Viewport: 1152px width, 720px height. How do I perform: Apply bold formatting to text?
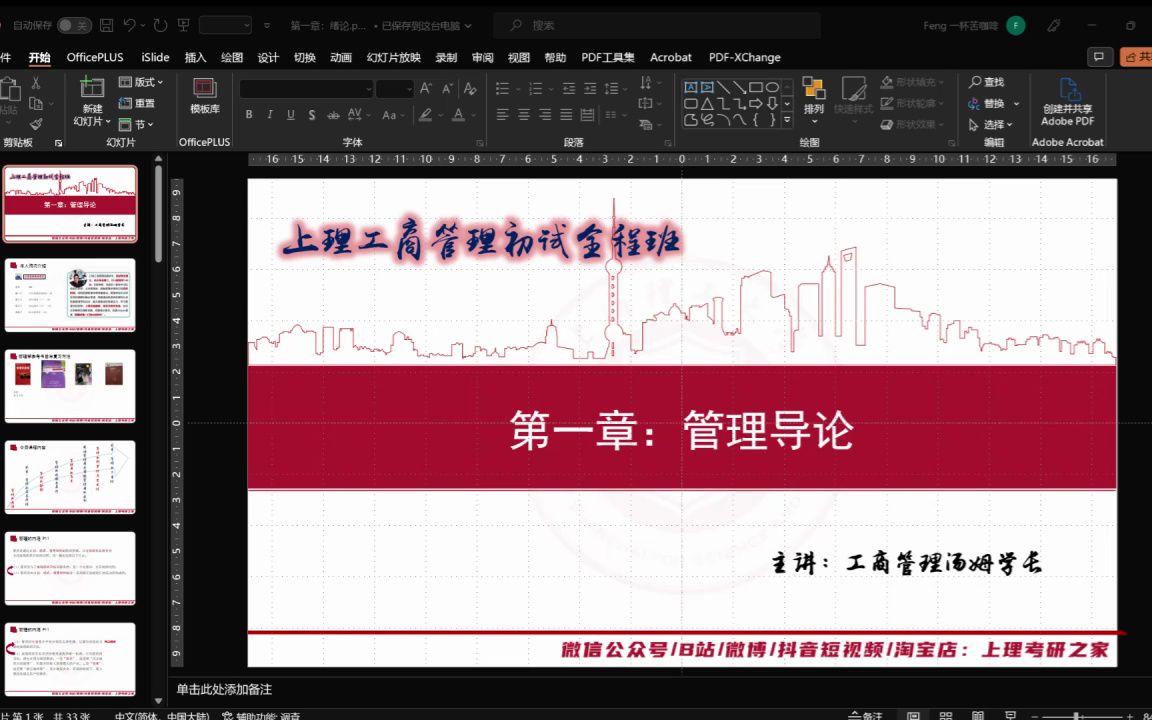tap(249, 114)
